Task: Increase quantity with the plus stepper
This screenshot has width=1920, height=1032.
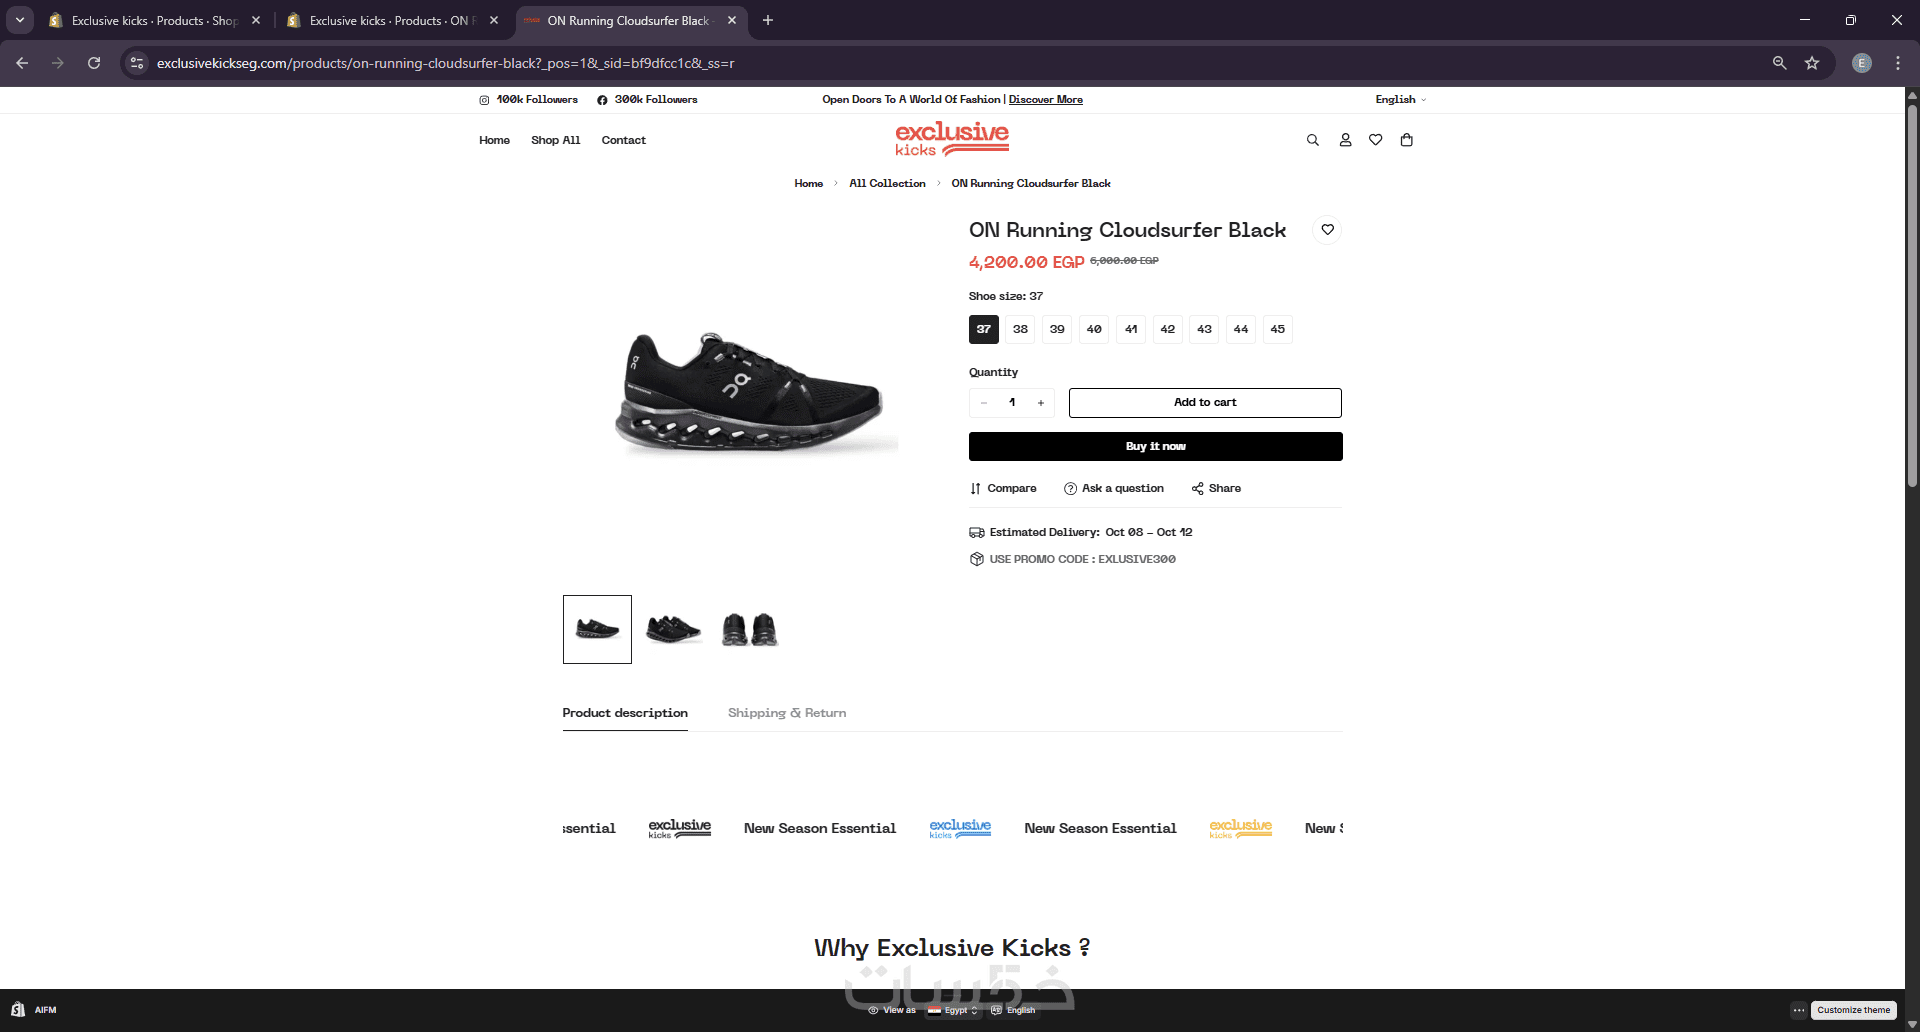Action: point(1041,403)
